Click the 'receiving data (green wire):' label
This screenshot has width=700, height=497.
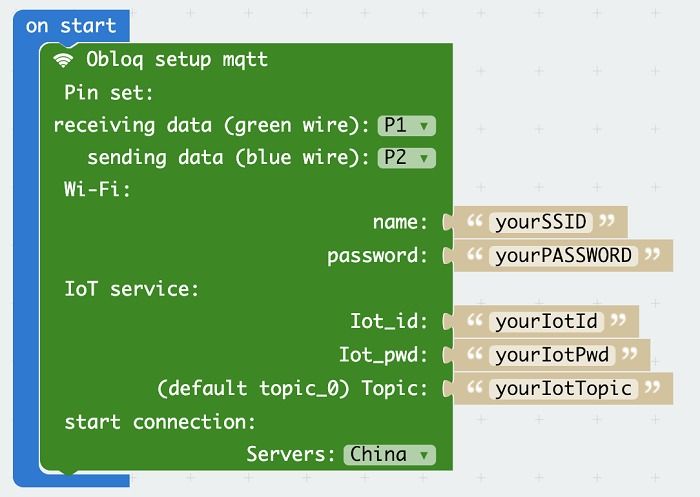(211, 125)
